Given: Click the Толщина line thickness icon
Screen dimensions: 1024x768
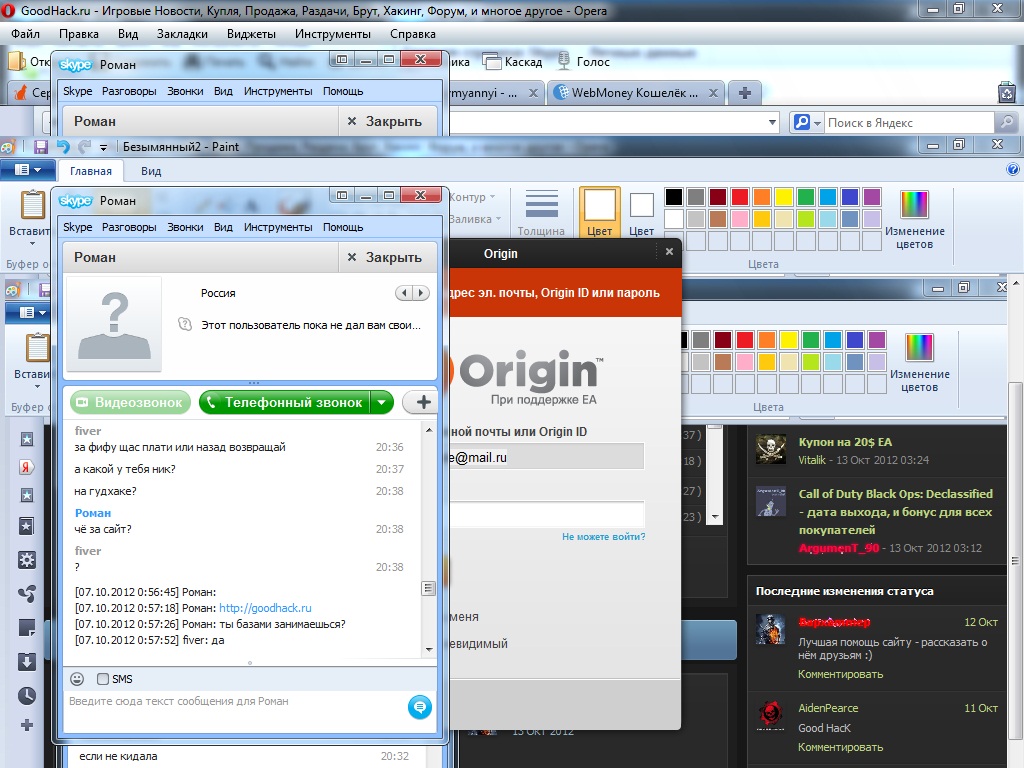Looking at the screenshot, I should (541, 204).
